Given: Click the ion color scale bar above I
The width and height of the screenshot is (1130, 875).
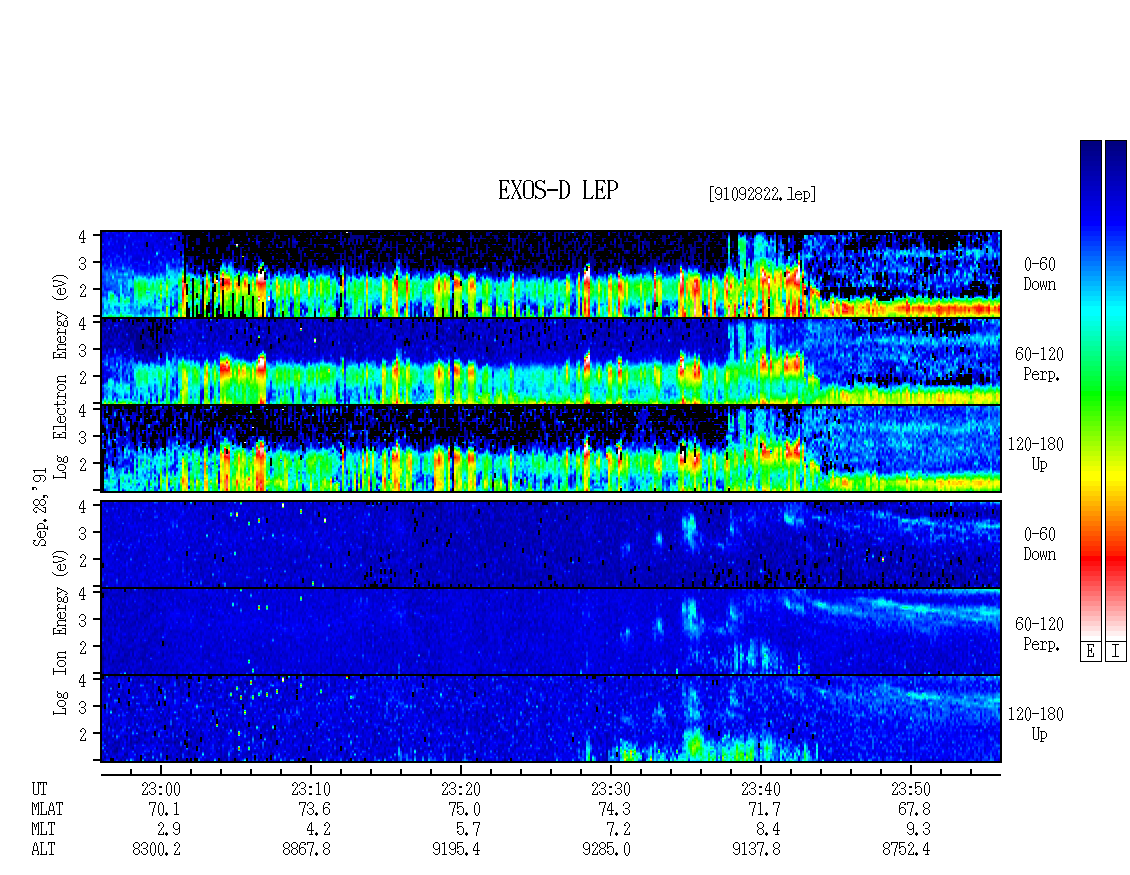Looking at the screenshot, I should 1116,390.
